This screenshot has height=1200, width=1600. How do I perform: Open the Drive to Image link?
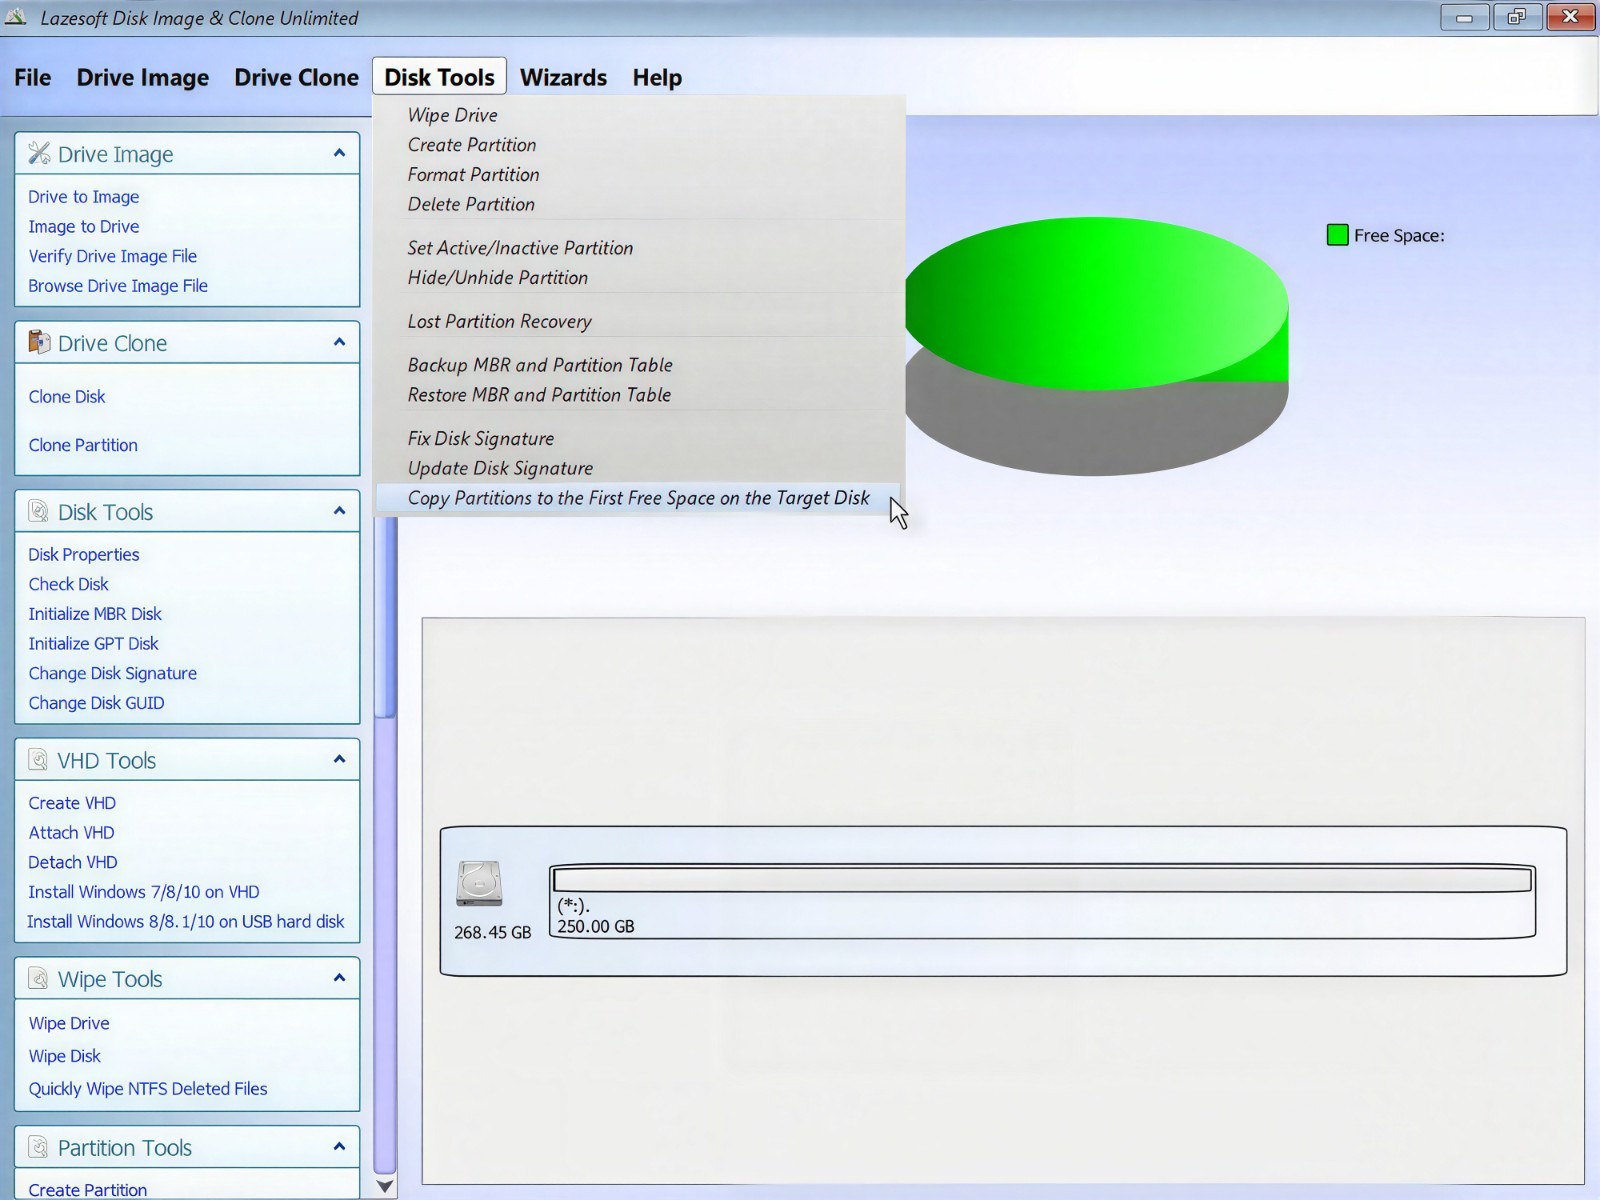coord(84,197)
